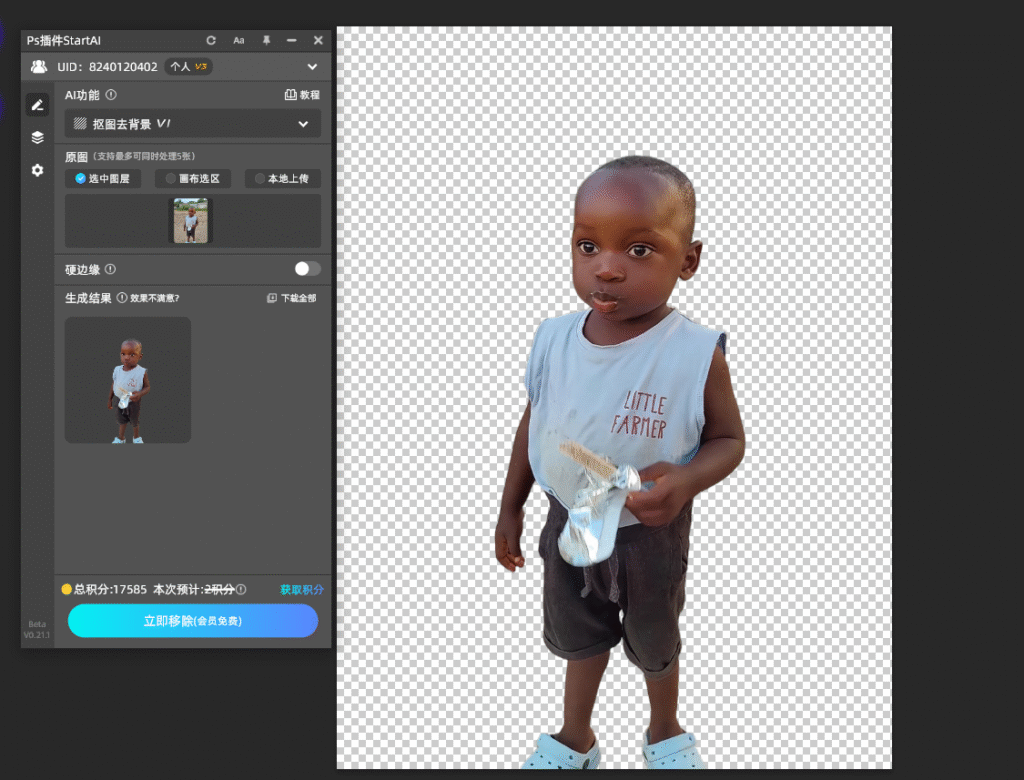Click the user account icon beside UID
This screenshot has height=780, width=1024.
click(x=39, y=67)
